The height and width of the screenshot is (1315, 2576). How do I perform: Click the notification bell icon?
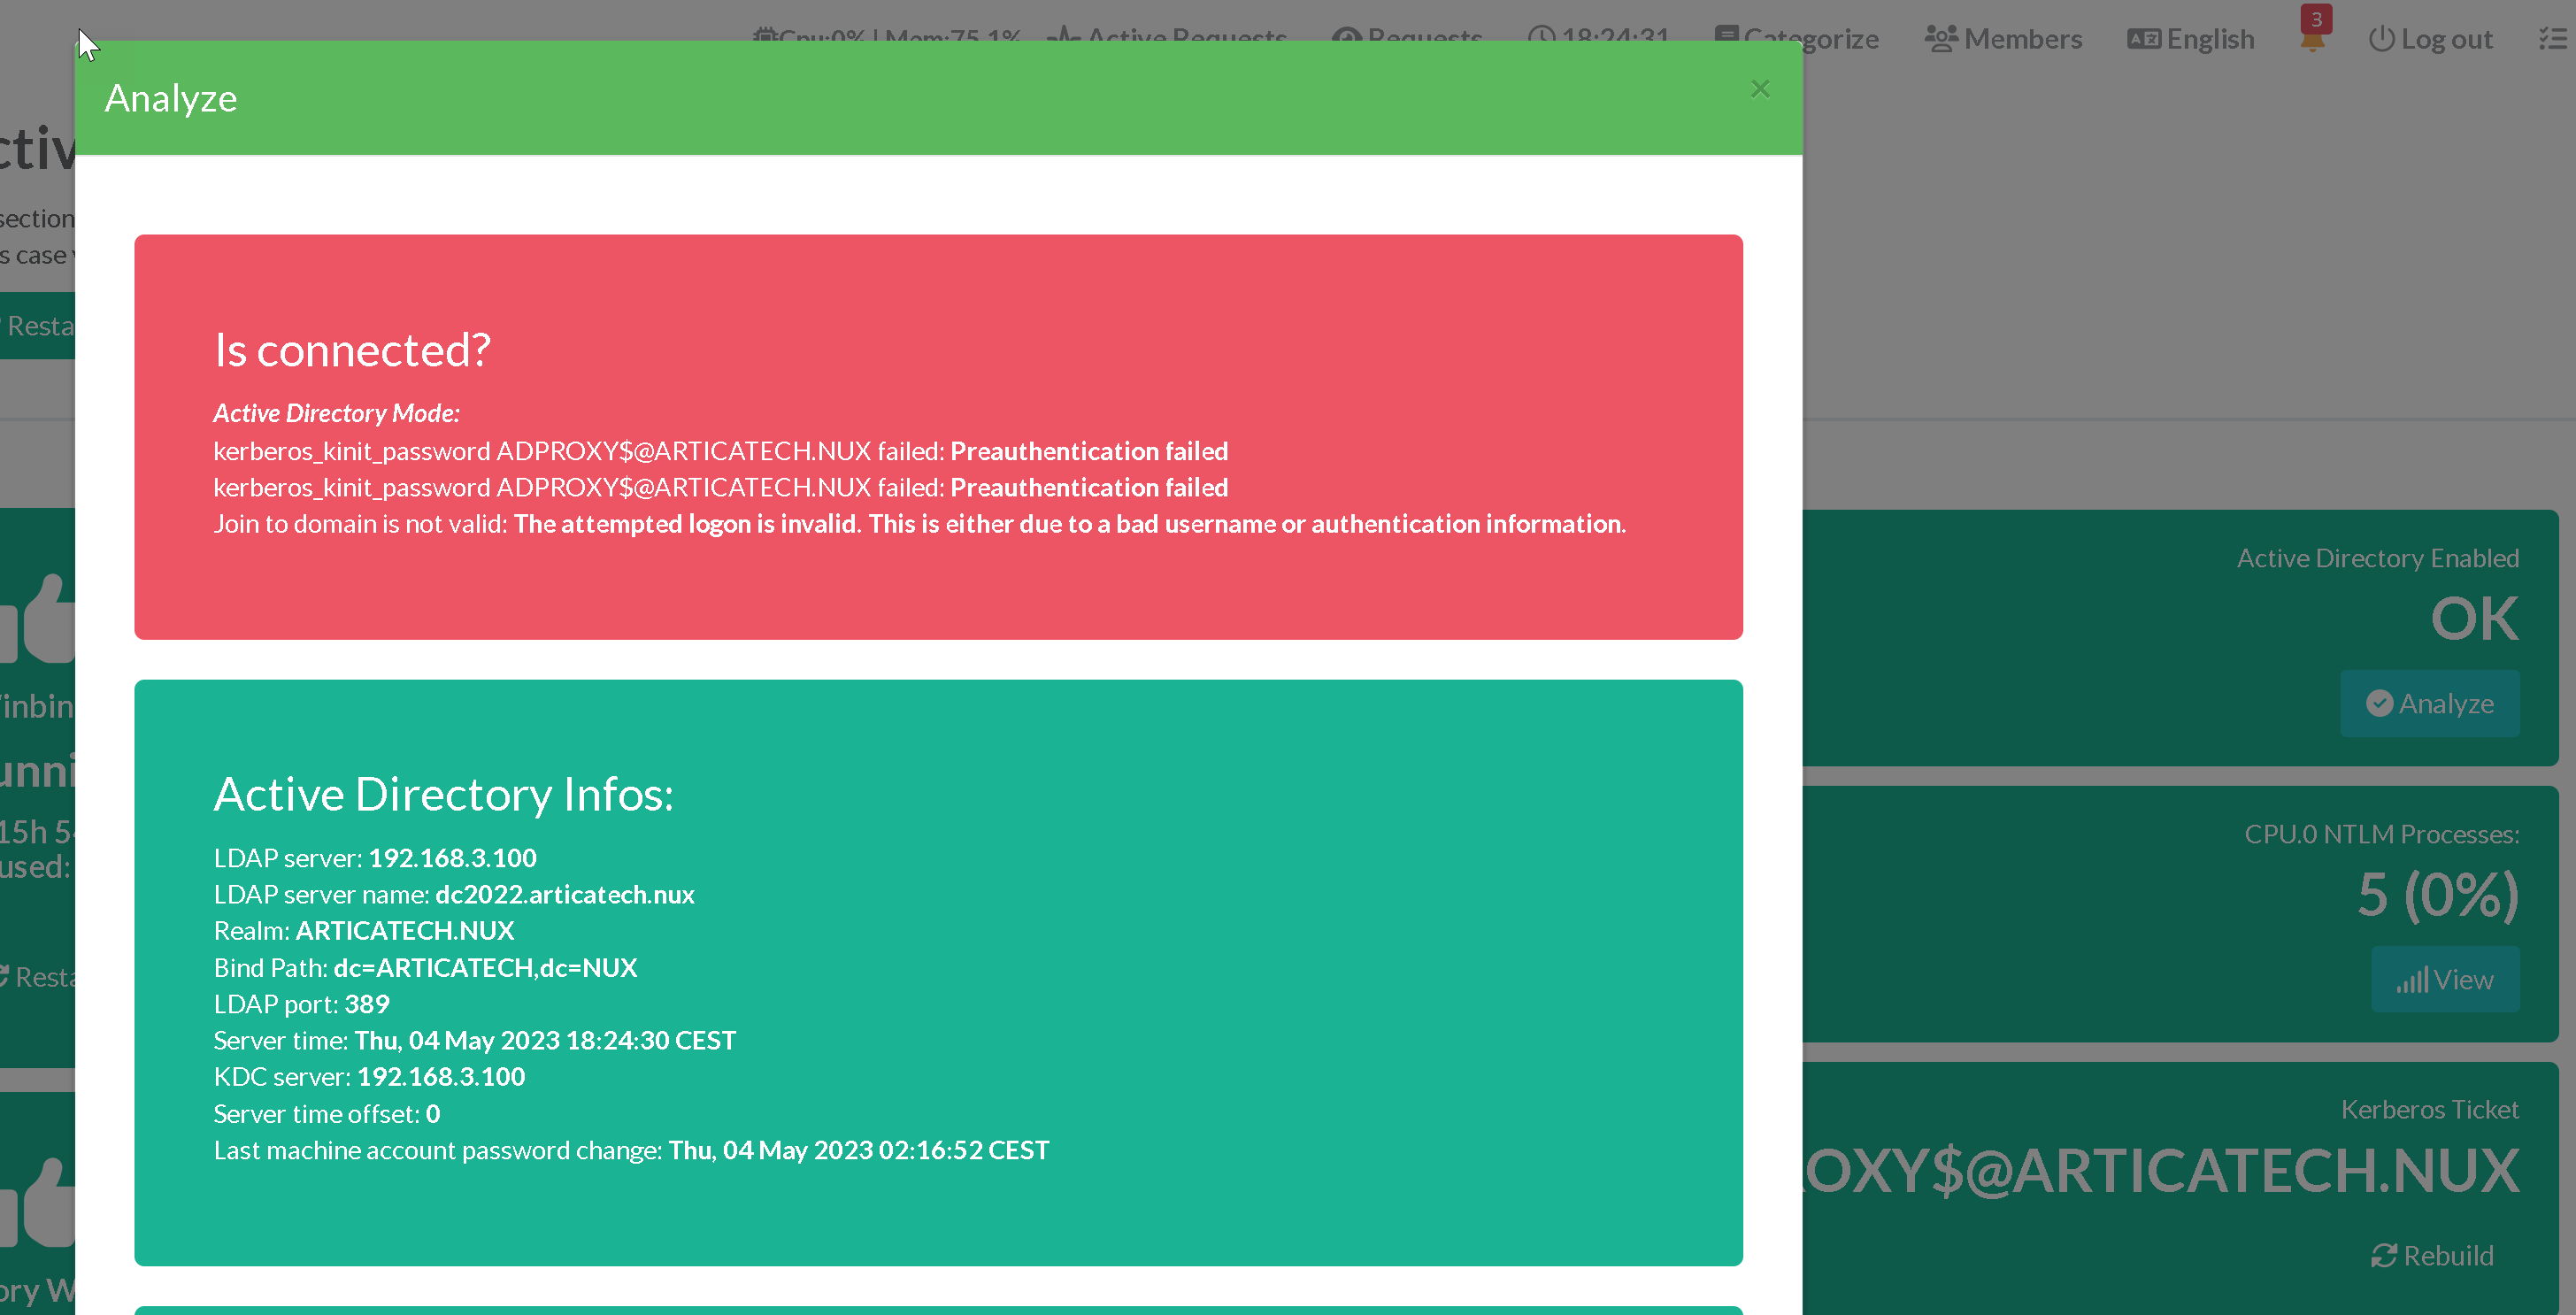point(2311,40)
